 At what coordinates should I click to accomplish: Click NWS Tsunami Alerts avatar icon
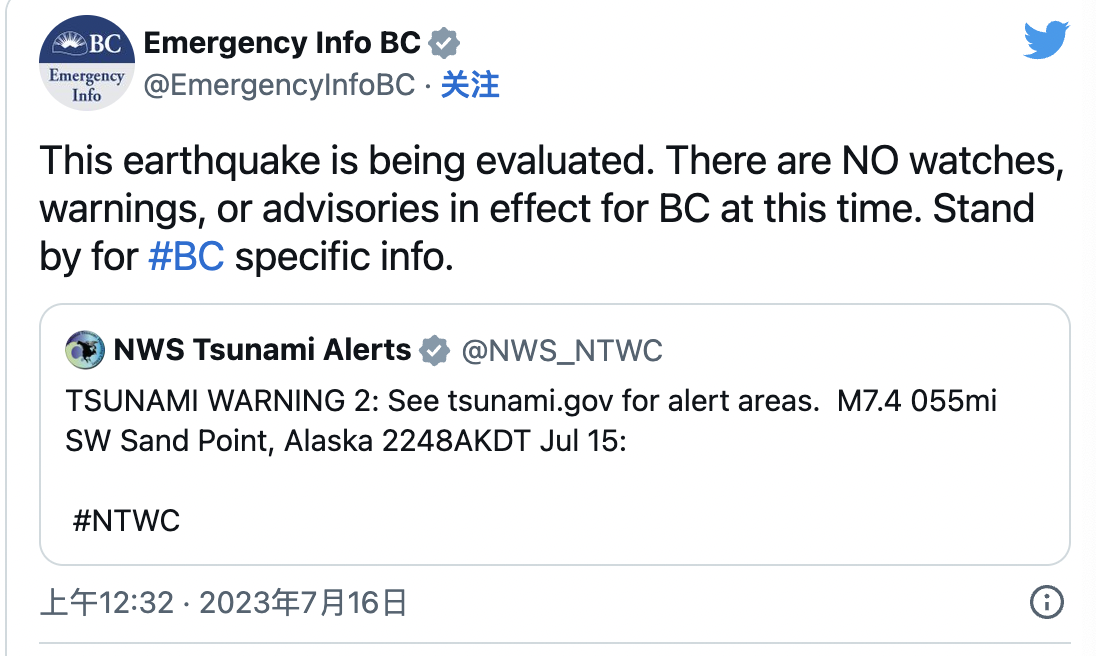coord(85,350)
